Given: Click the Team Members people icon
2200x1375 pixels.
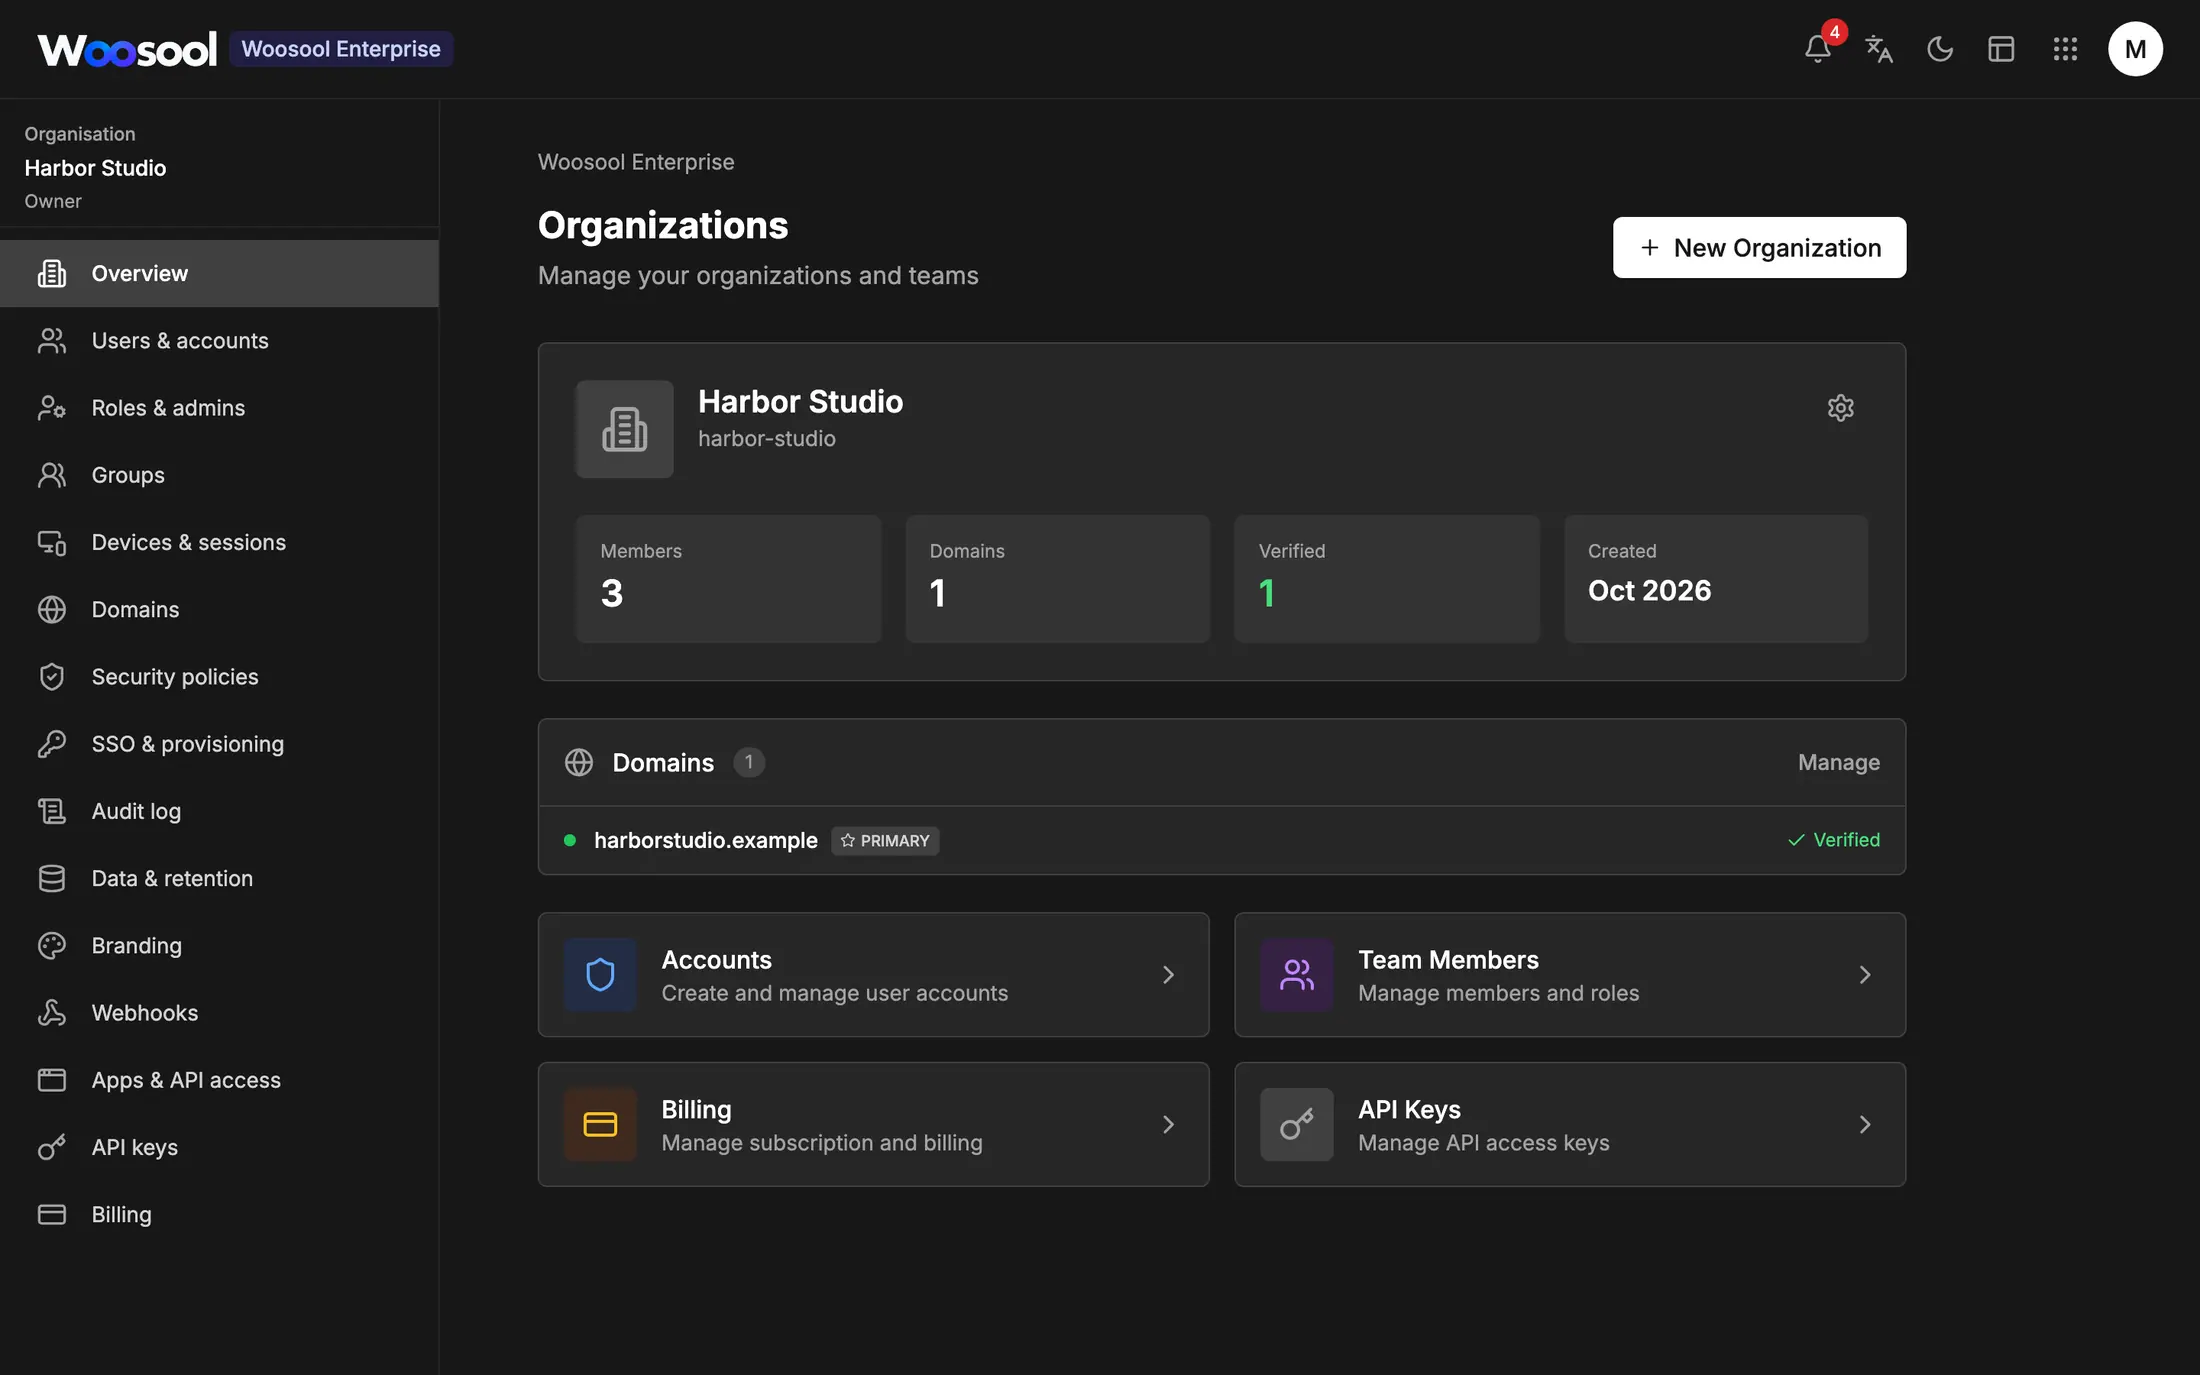Looking at the screenshot, I should tap(1297, 975).
